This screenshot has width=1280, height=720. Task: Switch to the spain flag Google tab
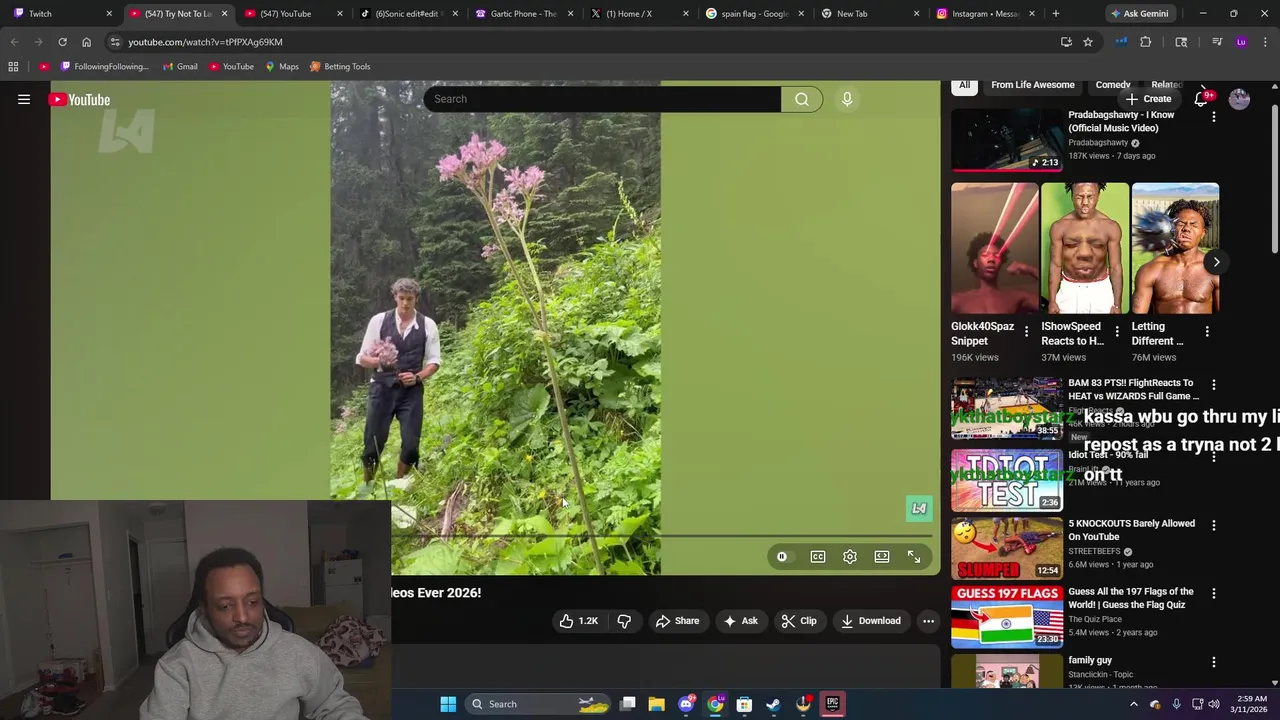754,13
